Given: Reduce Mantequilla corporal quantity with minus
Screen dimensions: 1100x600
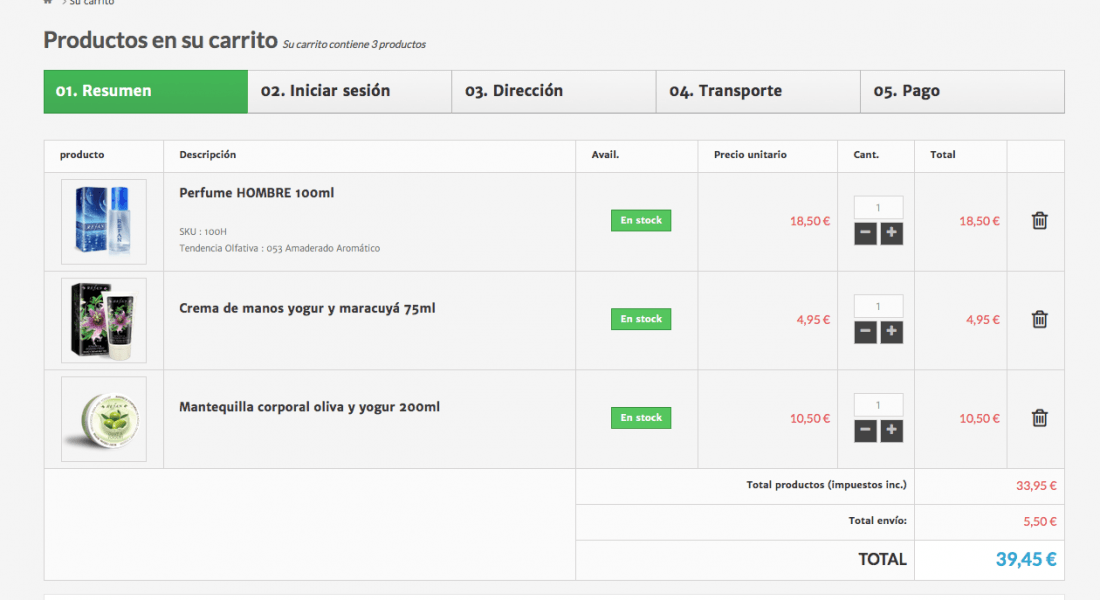Looking at the screenshot, I should coord(865,430).
